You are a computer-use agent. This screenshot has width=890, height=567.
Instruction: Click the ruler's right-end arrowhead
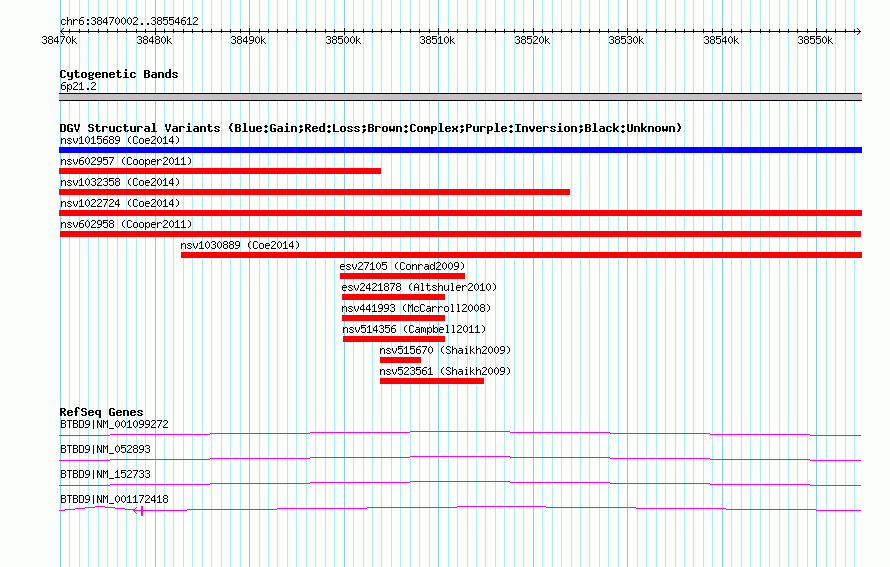[859, 31]
